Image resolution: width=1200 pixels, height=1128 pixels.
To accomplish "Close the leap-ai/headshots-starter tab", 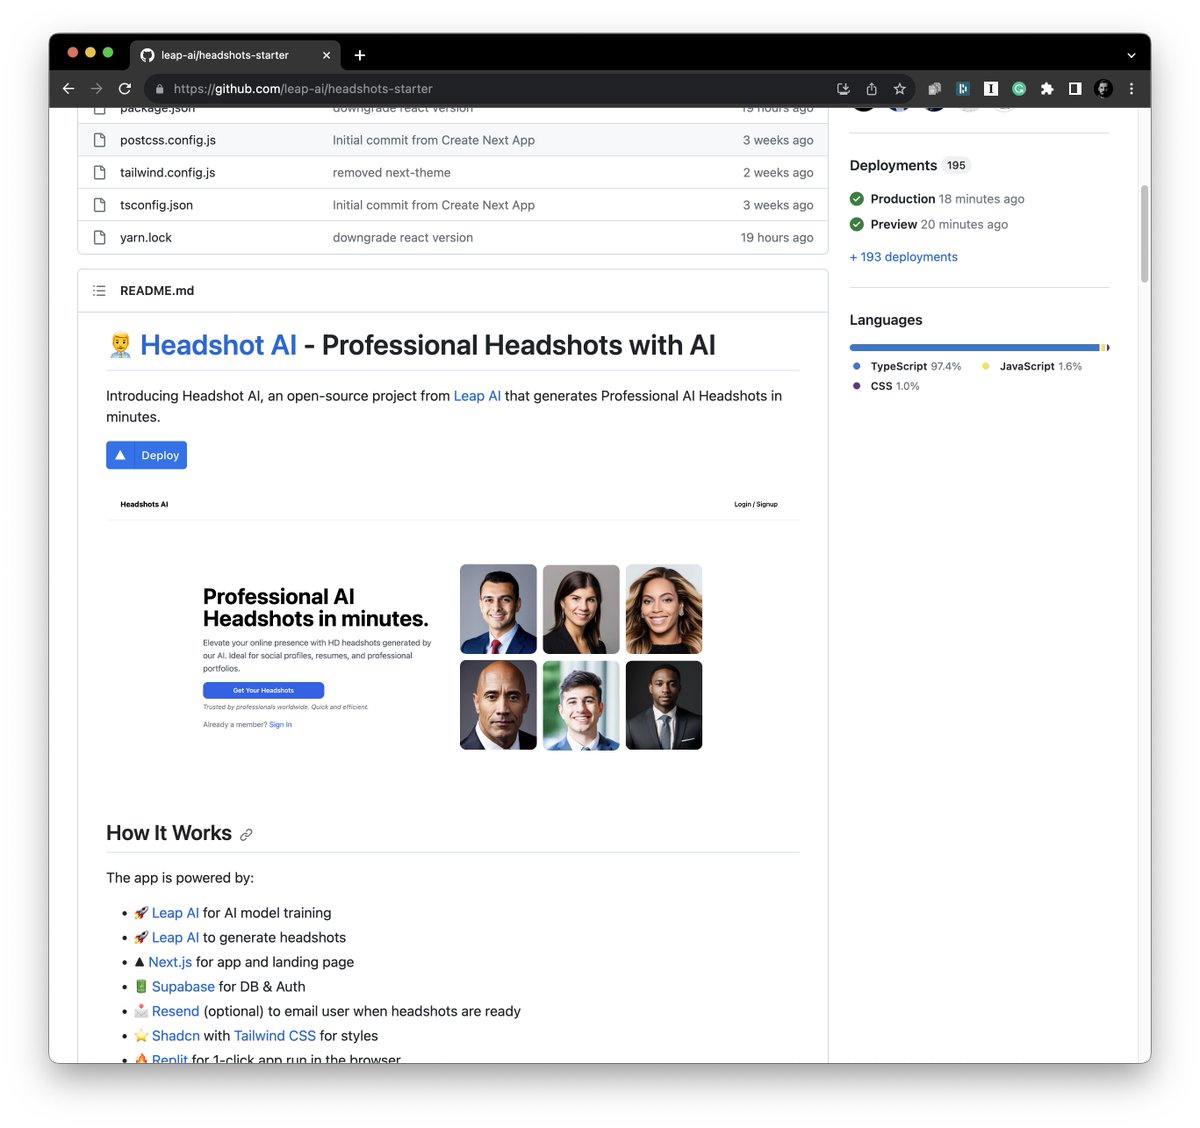I will click(326, 55).
